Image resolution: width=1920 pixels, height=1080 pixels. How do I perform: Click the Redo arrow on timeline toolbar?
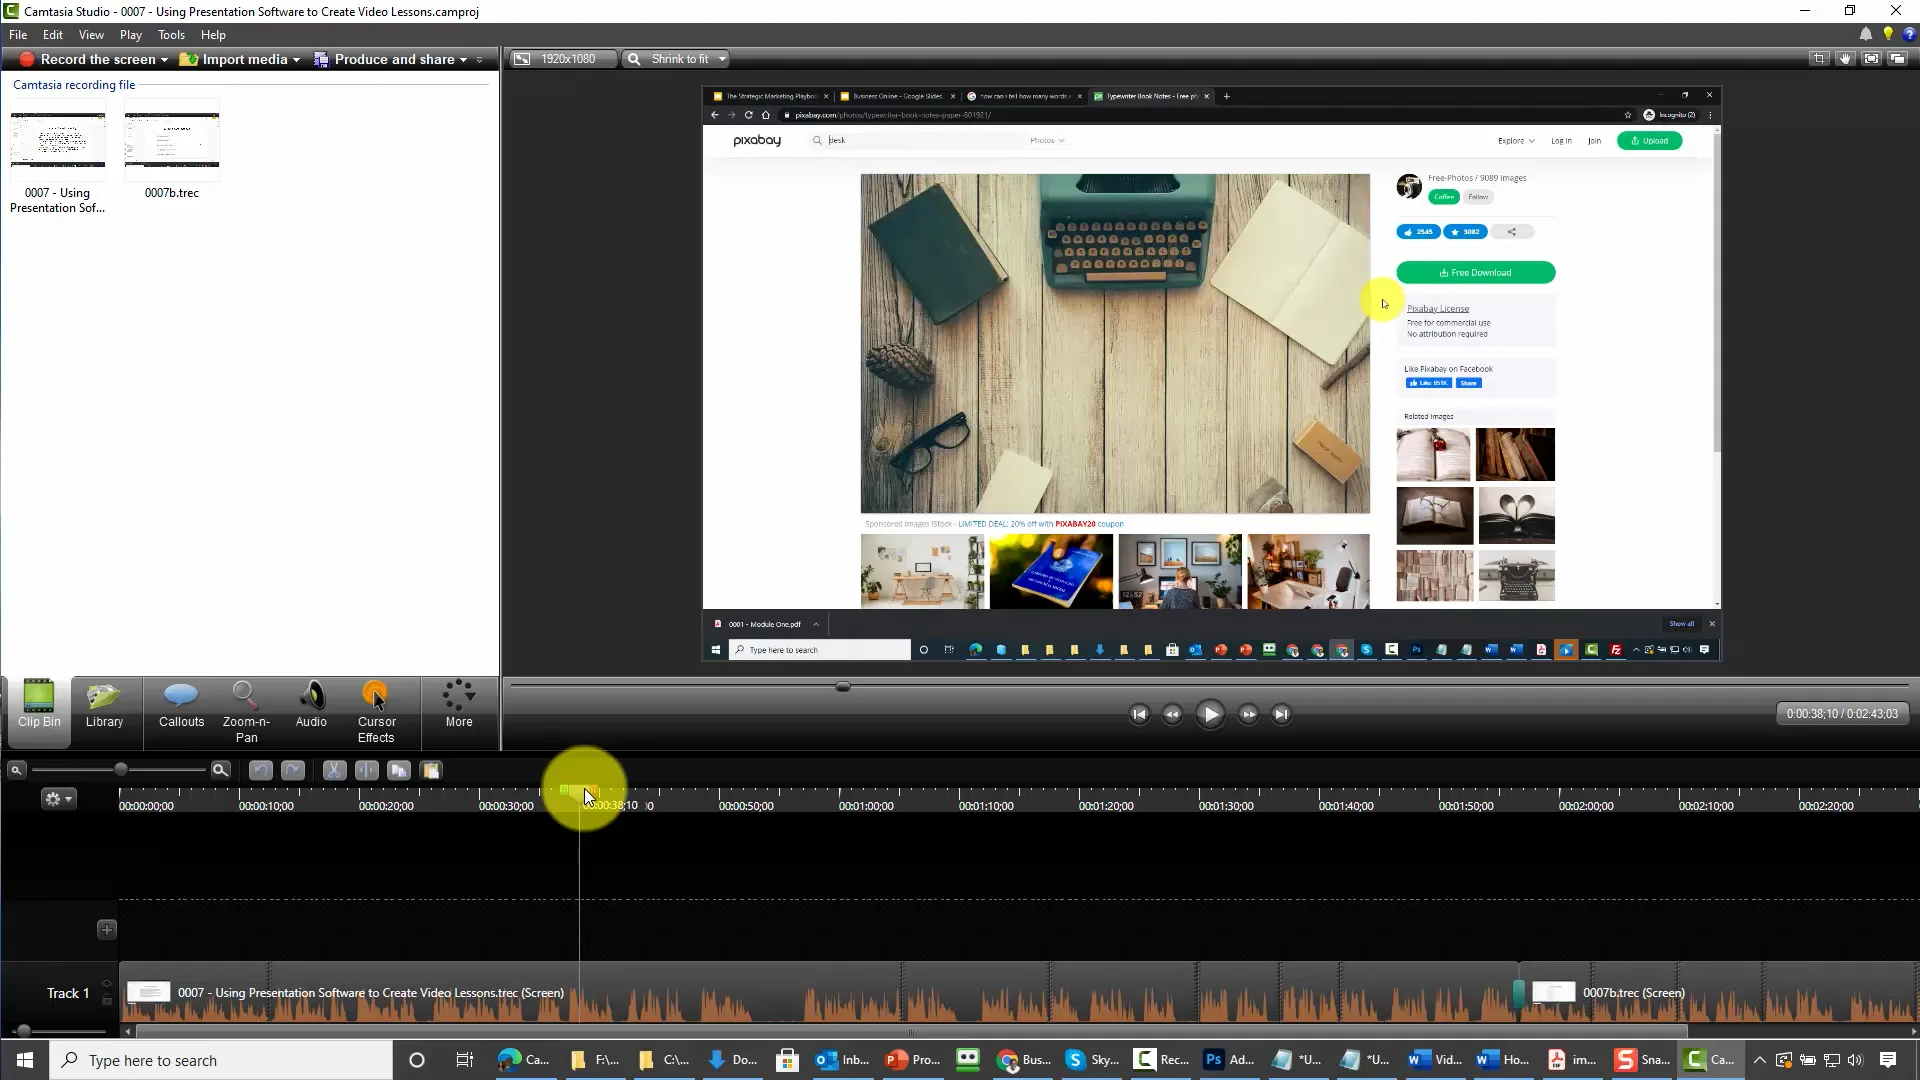pos(293,770)
